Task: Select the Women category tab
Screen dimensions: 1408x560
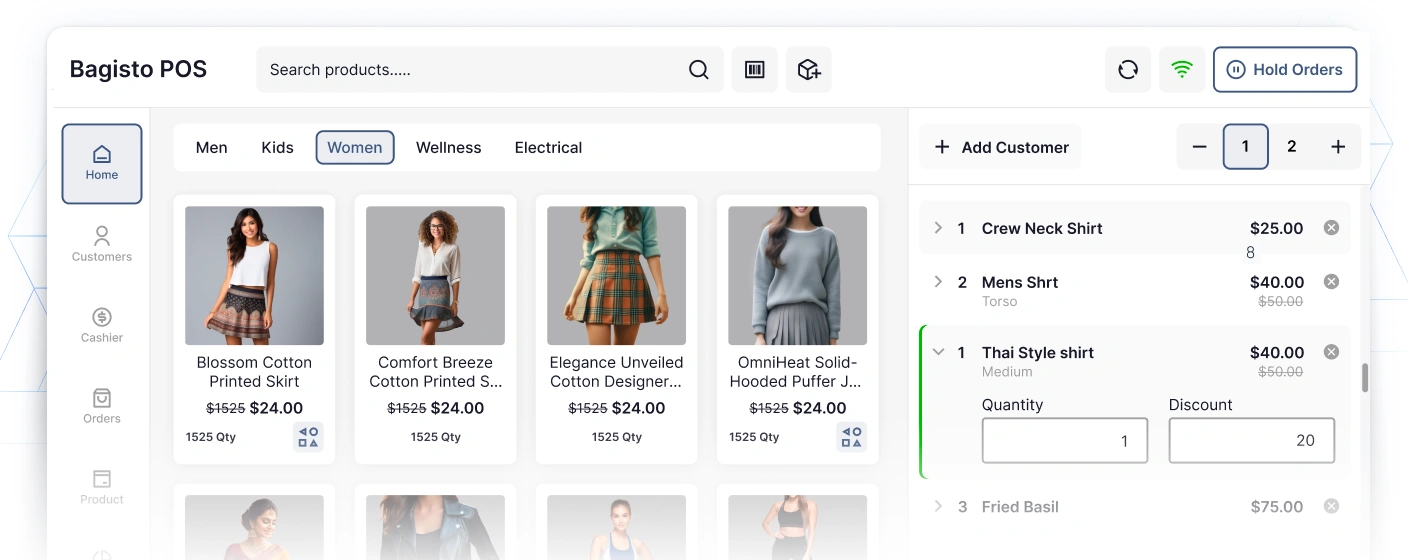Action: click(x=355, y=147)
